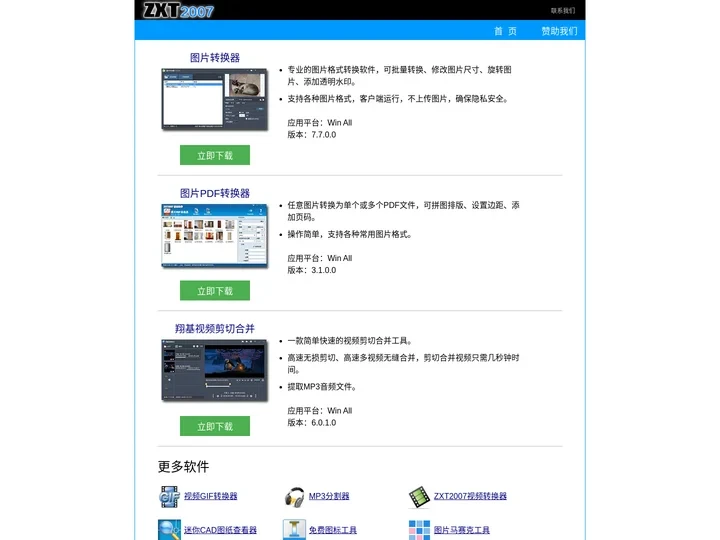The image size is (720, 540).
Task: Open the 赞助我们 menu item
Action: (x=559, y=31)
